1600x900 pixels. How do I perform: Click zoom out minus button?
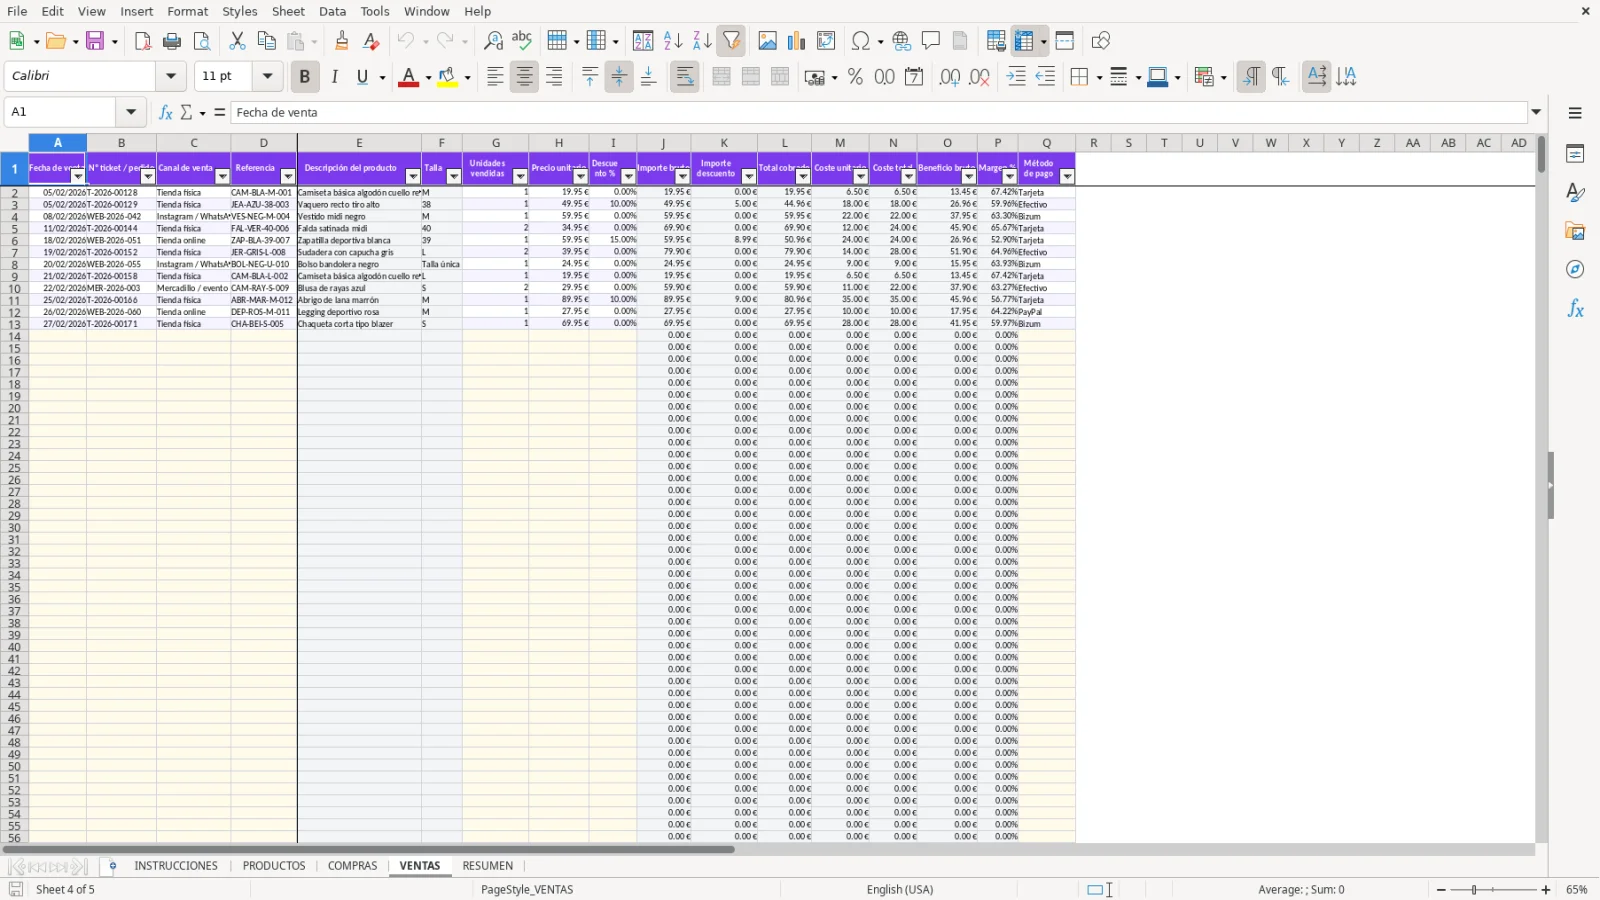[1441, 889]
